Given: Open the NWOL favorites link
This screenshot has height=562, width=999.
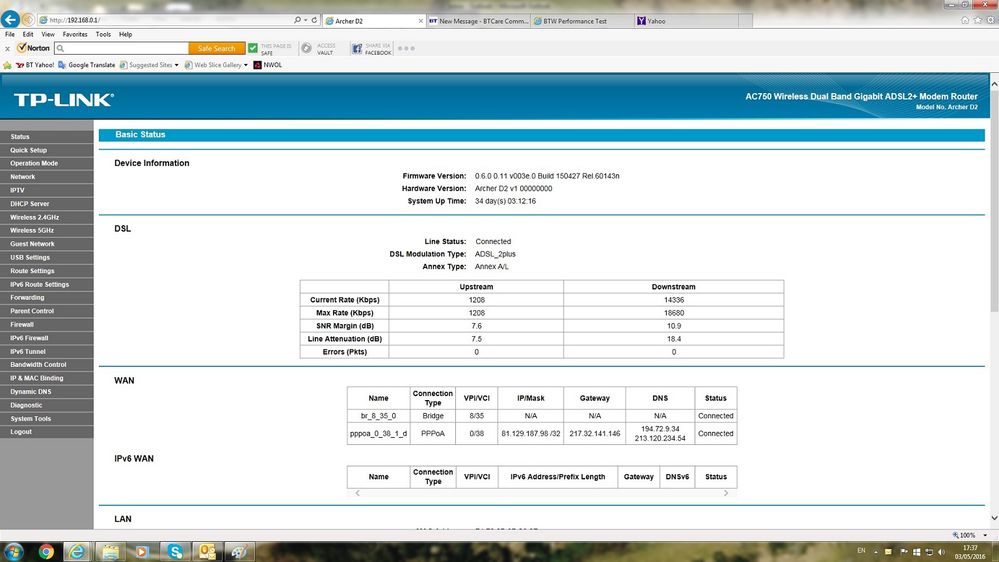Looking at the screenshot, I should 268,65.
